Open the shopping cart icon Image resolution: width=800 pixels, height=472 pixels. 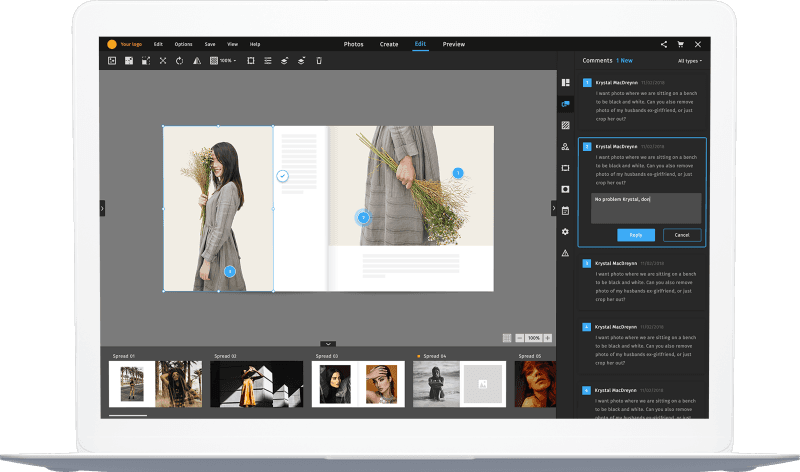pyautogui.click(x=681, y=44)
